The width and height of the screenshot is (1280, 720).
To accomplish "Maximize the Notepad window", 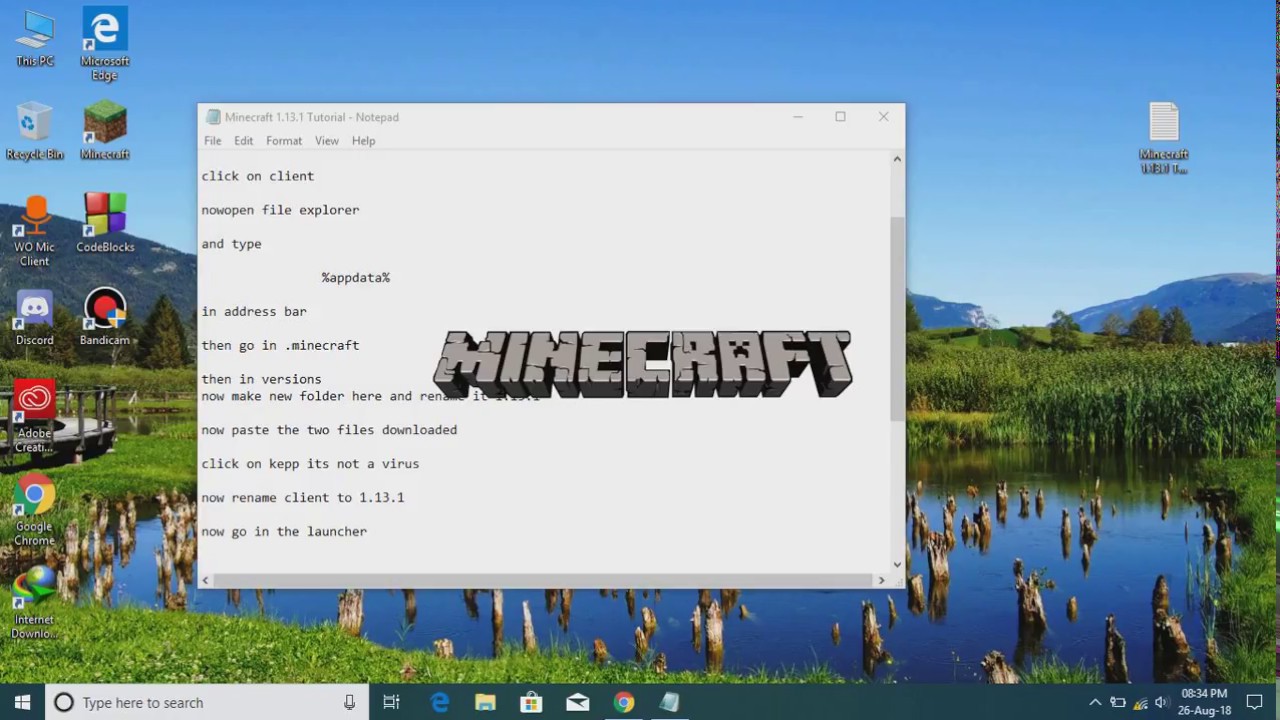I will click(840, 117).
